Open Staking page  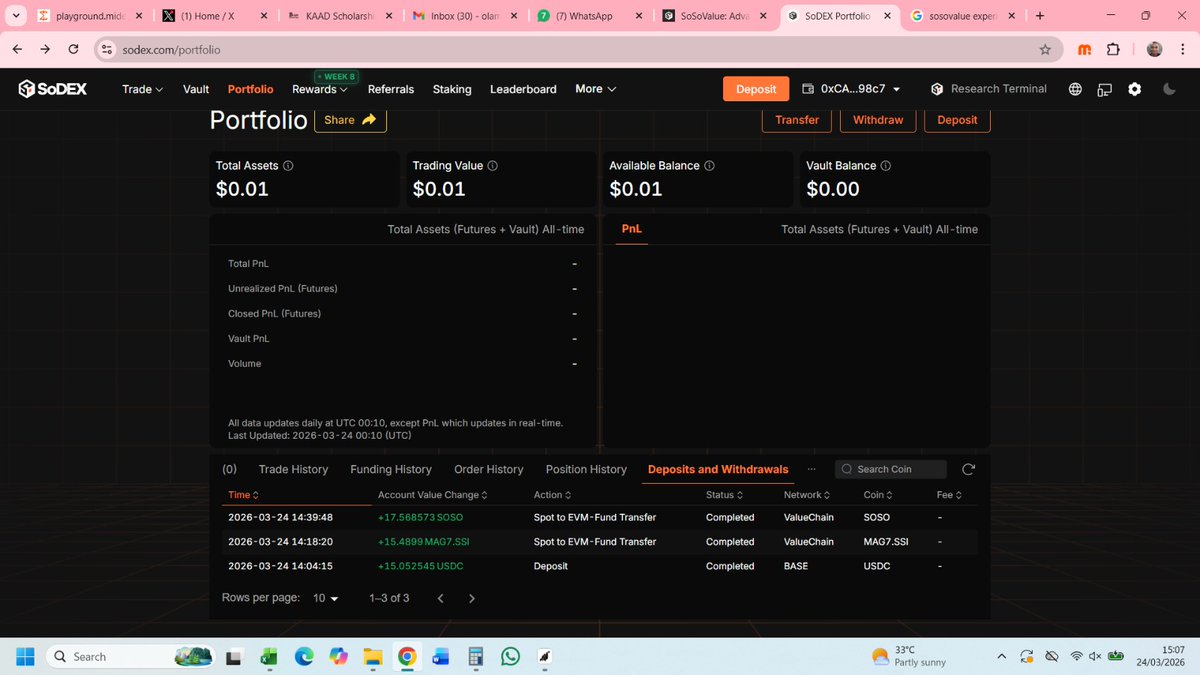[452, 89]
